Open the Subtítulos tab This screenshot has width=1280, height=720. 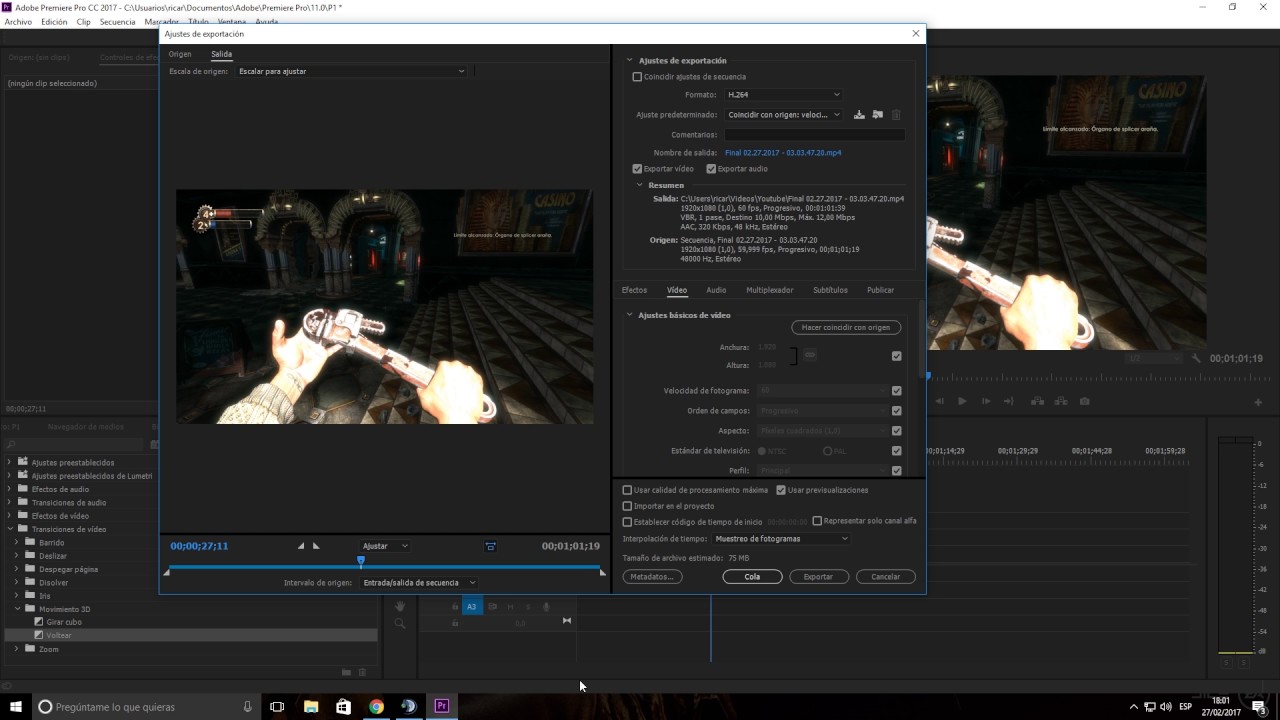tap(830, 290)
